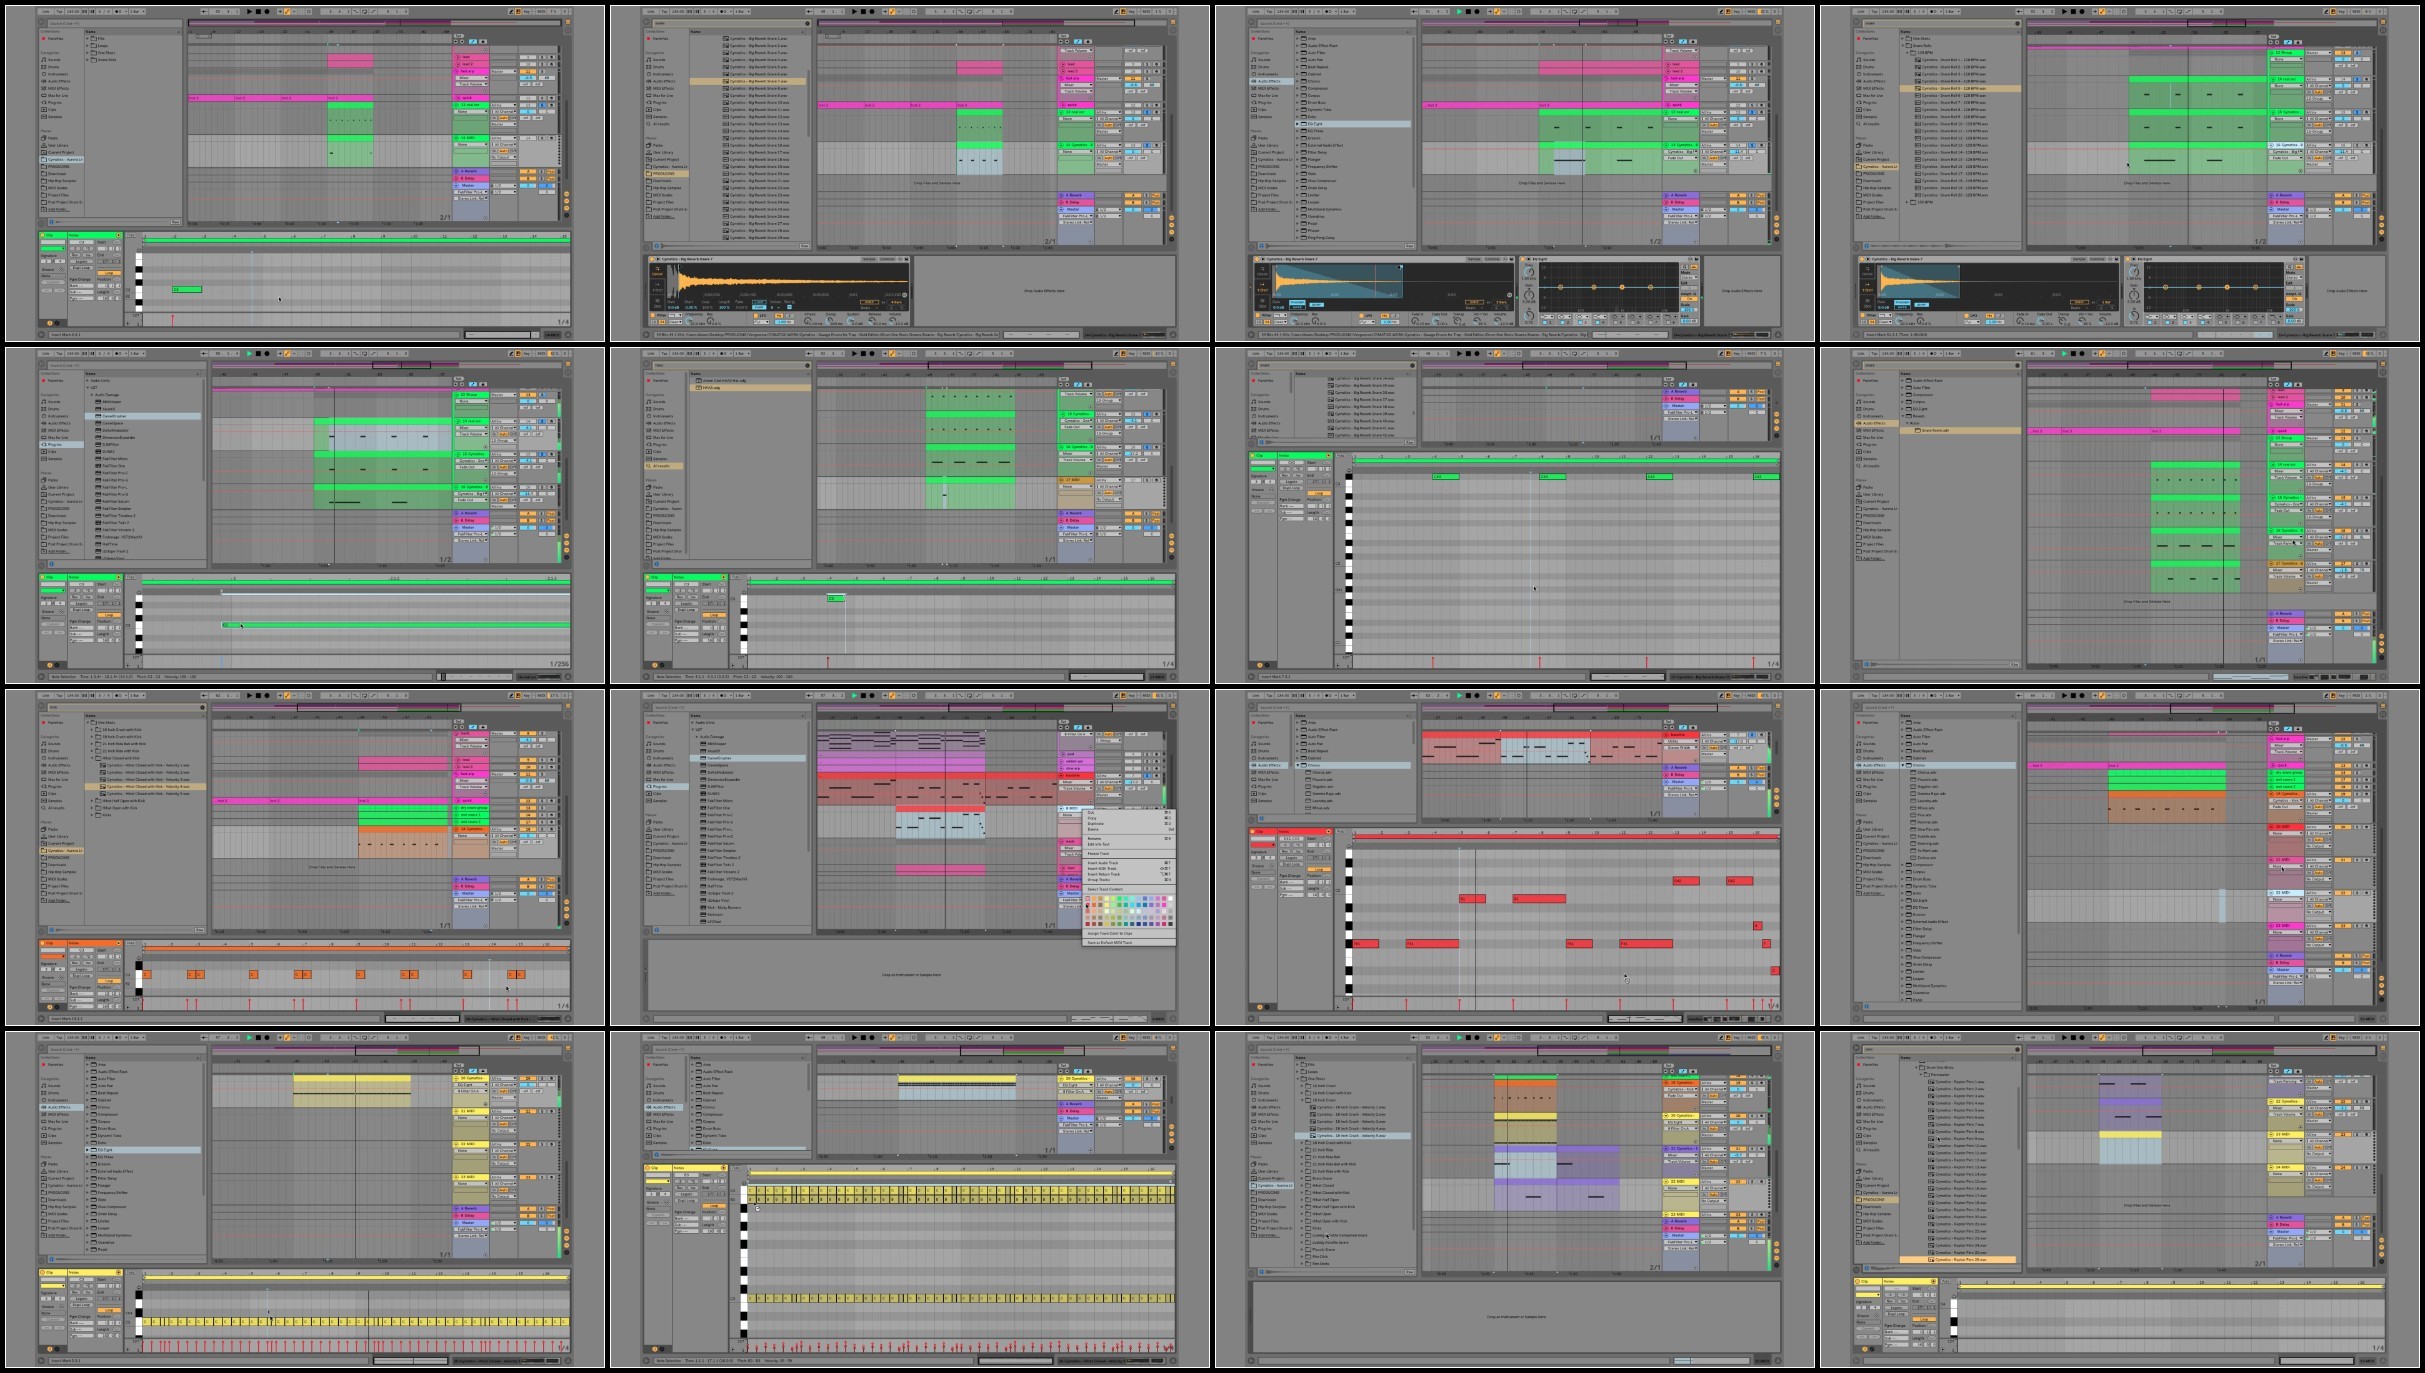2425x1373 pixels.
Task: Choose Freeze Track in the context menu
Action: point(1129,854)
